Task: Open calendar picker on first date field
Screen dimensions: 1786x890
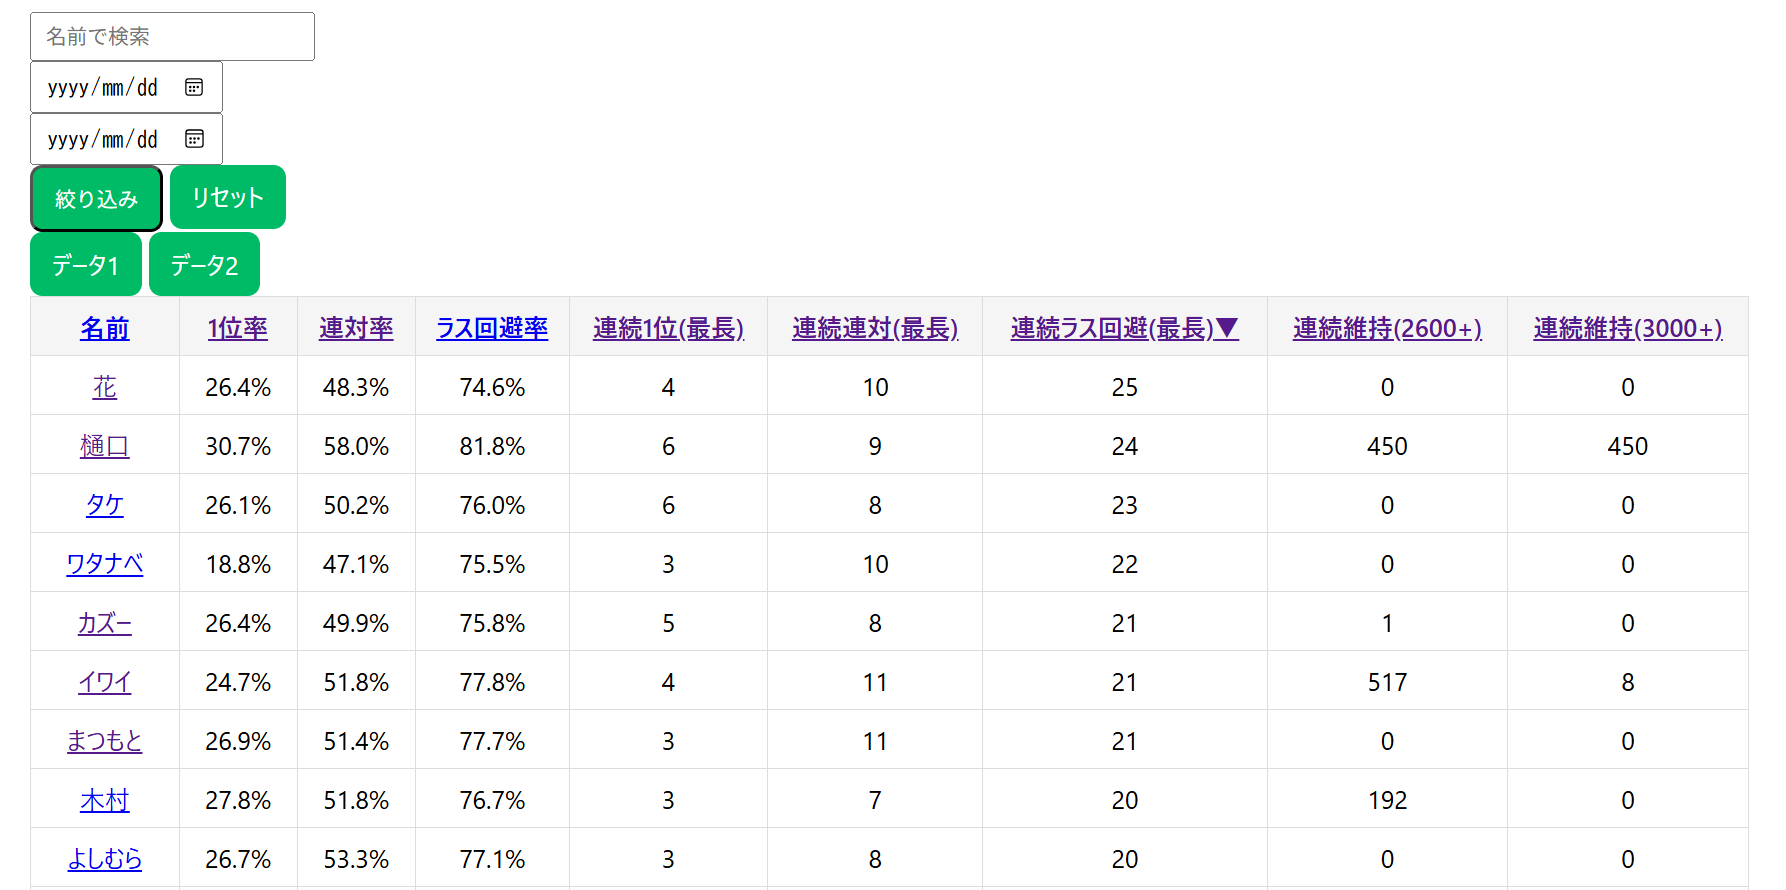Action: pyautogui.click(x=194, y=87)
